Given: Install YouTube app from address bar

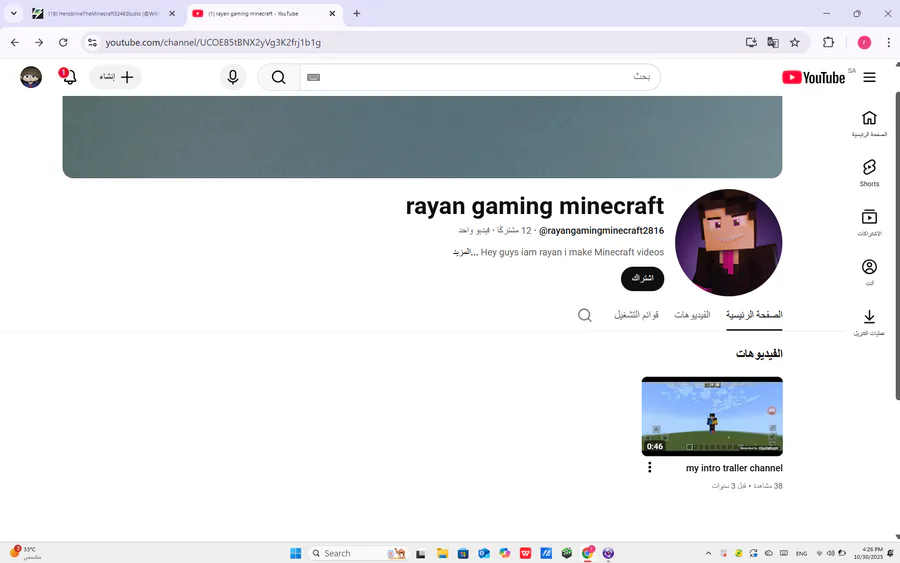Looking at the screenshot, I should [x=751, y=42].
